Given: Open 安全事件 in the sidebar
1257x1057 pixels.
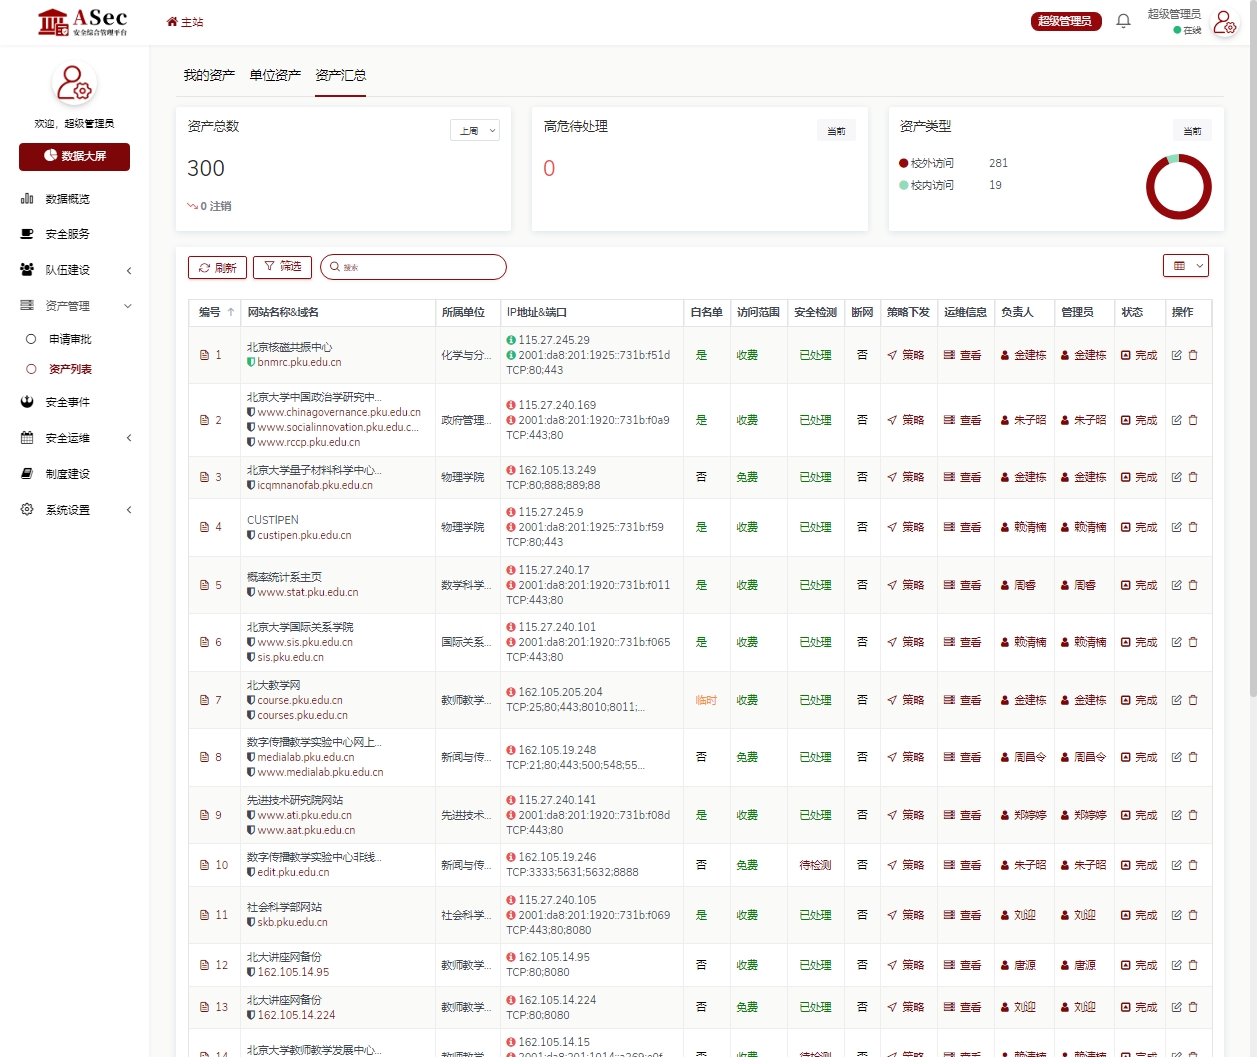Looking at the screenshot, I should coord(67,402).
